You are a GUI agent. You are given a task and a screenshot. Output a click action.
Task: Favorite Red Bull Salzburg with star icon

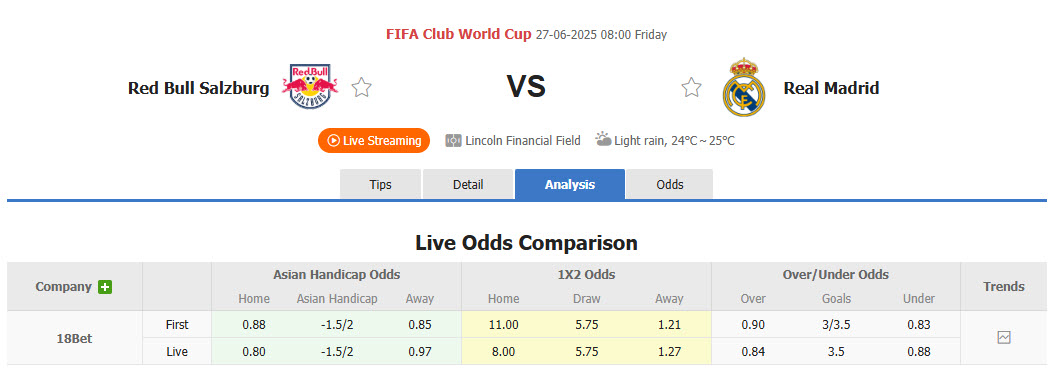[x=362, y=87]
